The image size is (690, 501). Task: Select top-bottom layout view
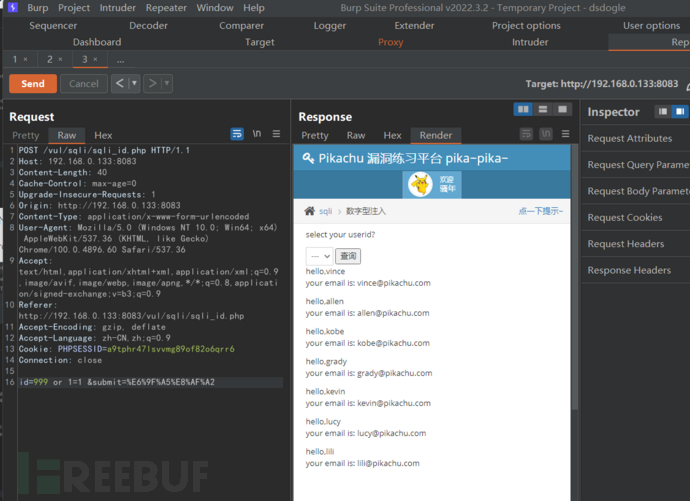pos(543,110)
